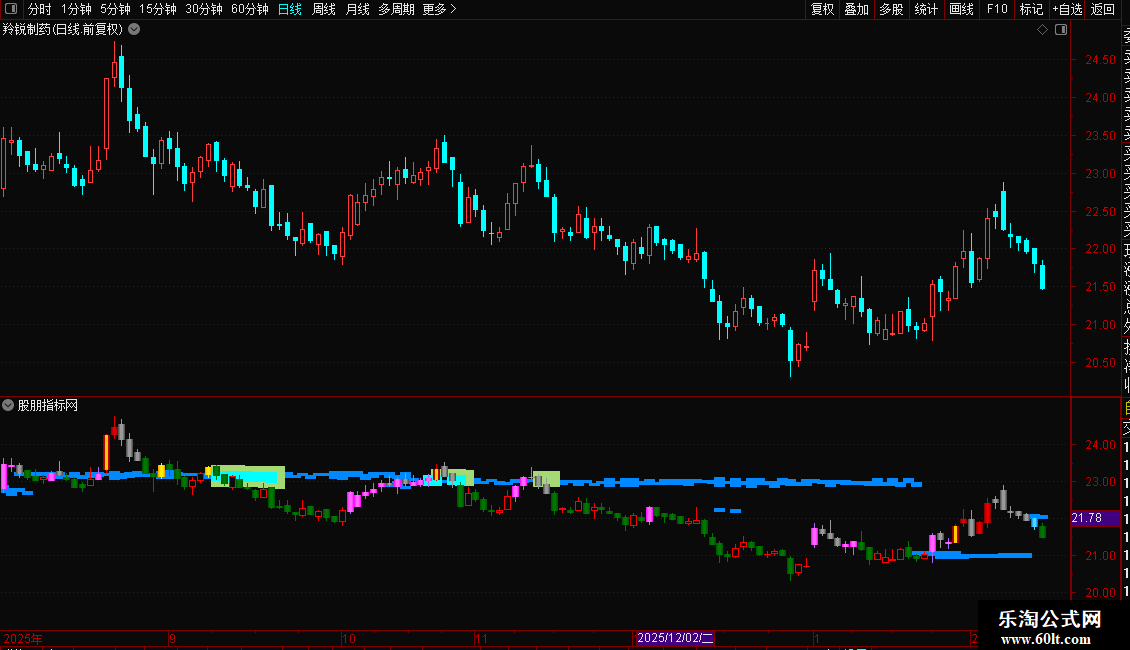Viewport: 1130px width, 650px height.
Task: Open F10 company info
Action: [997, 9]
